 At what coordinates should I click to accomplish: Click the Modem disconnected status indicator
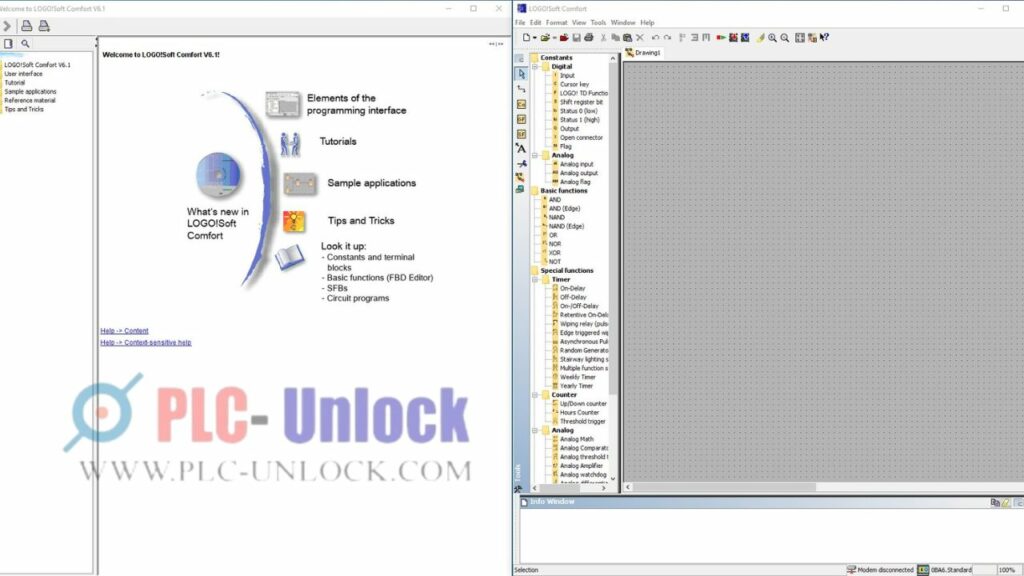(x=880, y=570)
